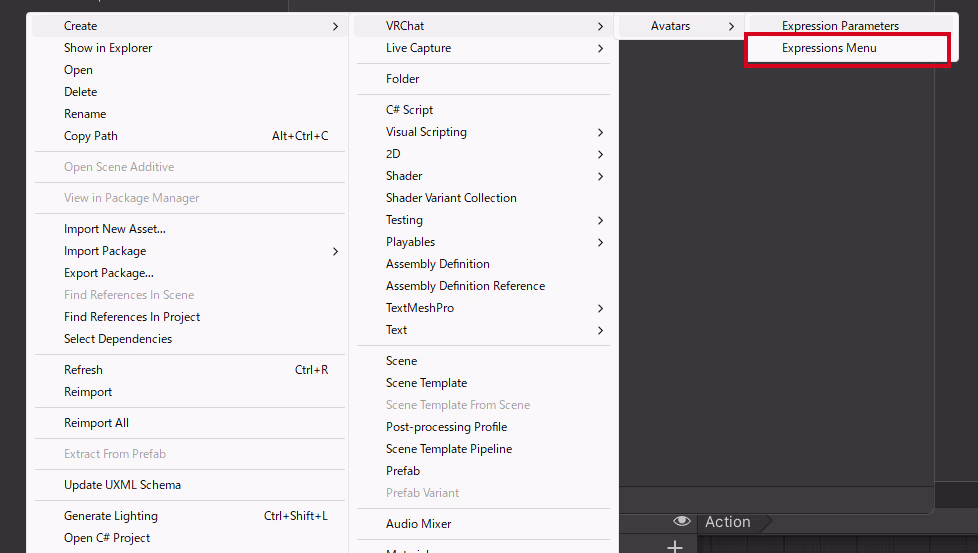Create Expressions Menu asset

click(848, 48)
